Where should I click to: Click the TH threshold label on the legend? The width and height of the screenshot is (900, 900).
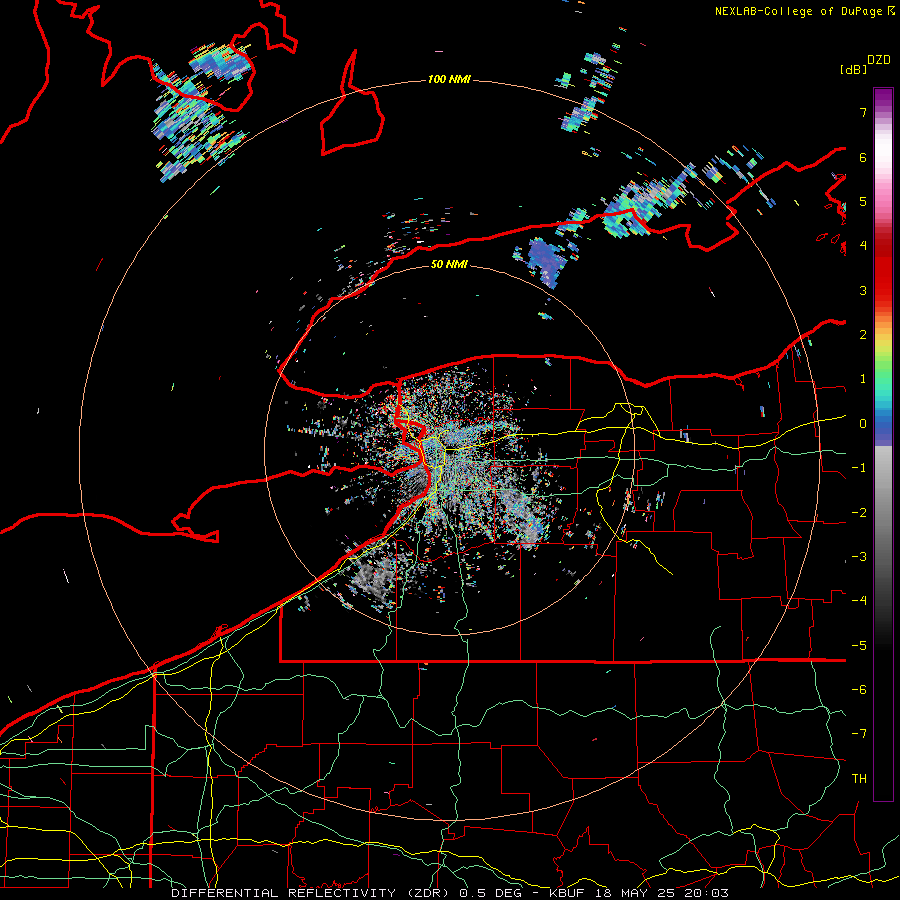[859, 779]
